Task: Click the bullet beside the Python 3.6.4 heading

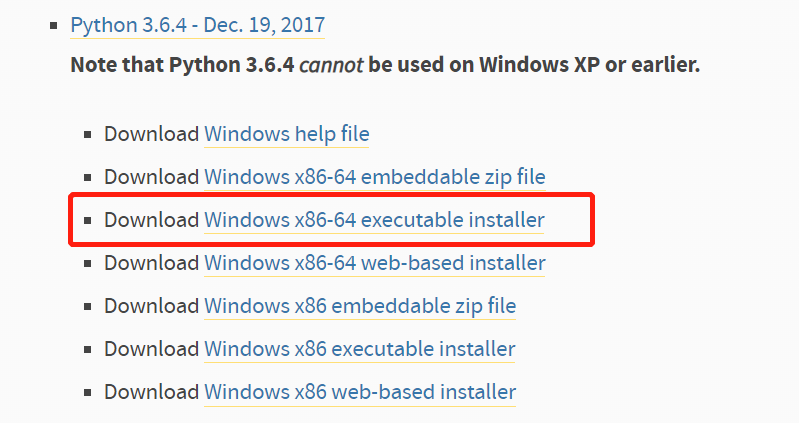Action: (x=54, y=25)
